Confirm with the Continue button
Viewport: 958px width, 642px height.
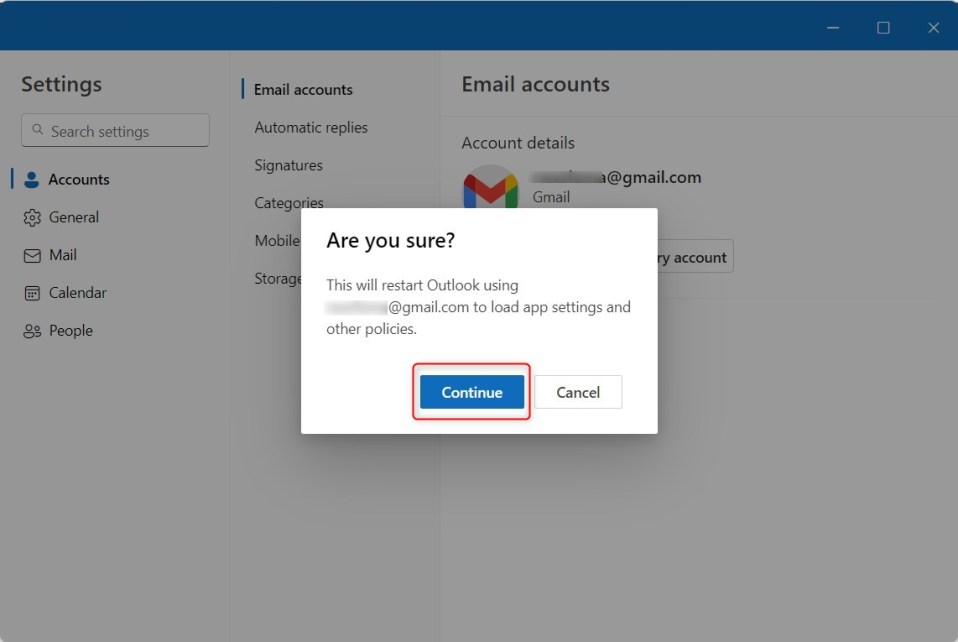click(472, 392)
